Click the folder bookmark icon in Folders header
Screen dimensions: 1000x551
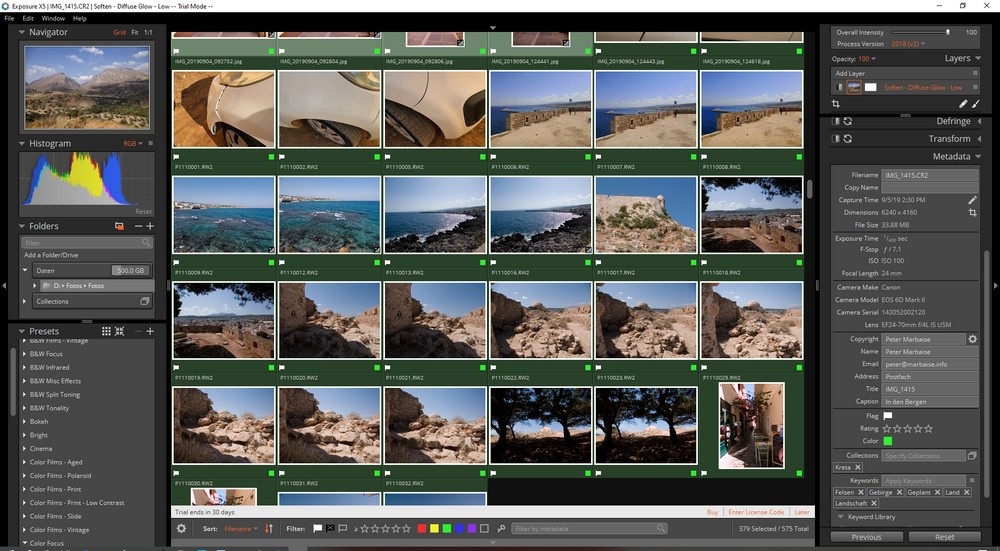tap(119, 226)
